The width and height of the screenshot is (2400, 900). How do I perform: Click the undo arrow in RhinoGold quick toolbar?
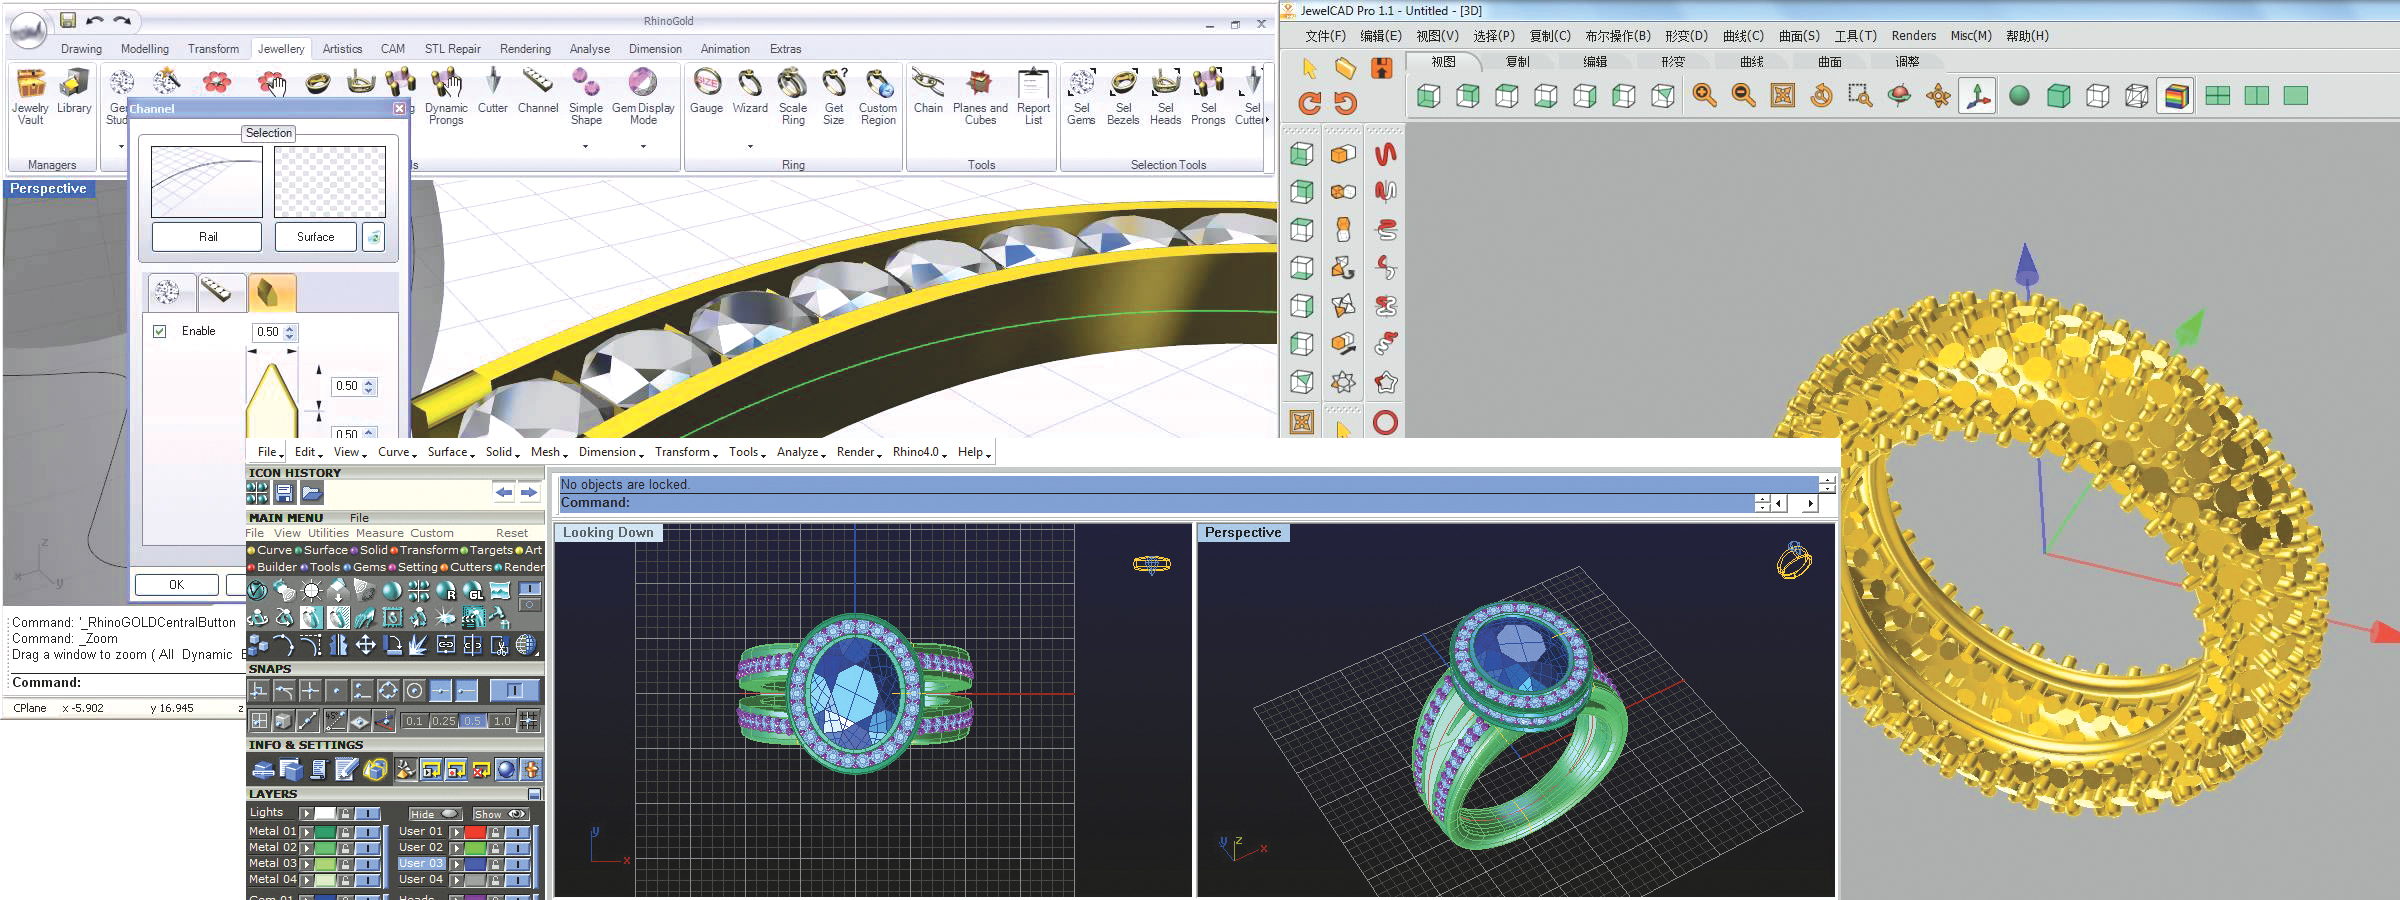(95, 20)
